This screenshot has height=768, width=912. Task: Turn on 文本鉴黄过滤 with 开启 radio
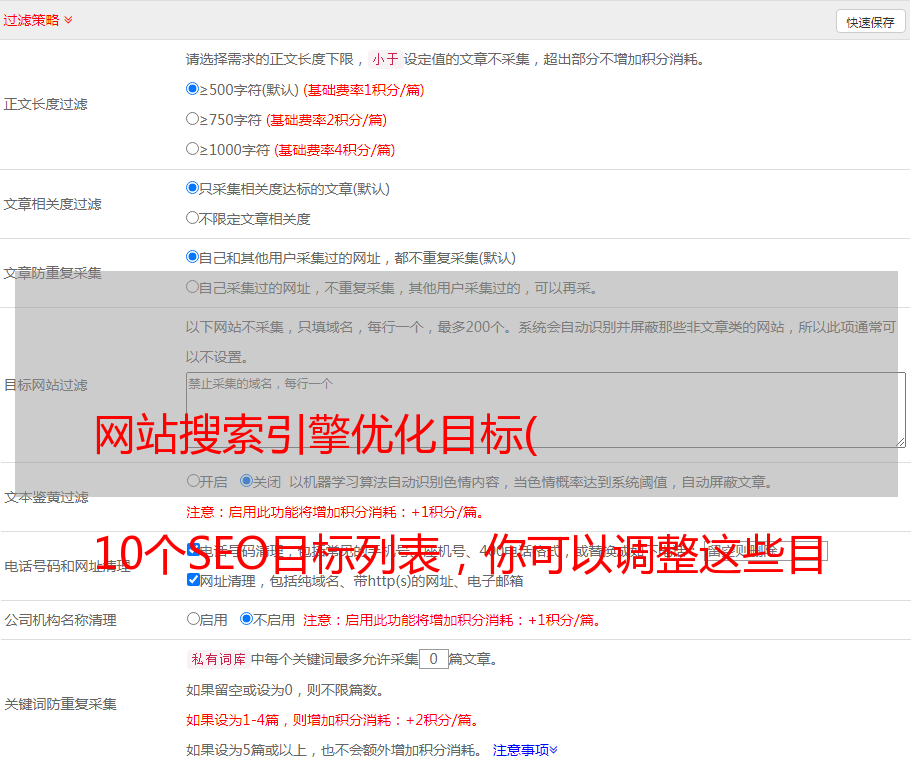(x=193, y=481)
